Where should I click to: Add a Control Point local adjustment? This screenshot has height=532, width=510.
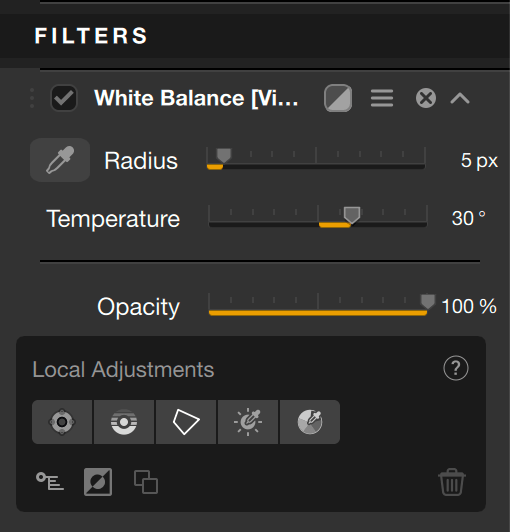(x=62, y=422)
